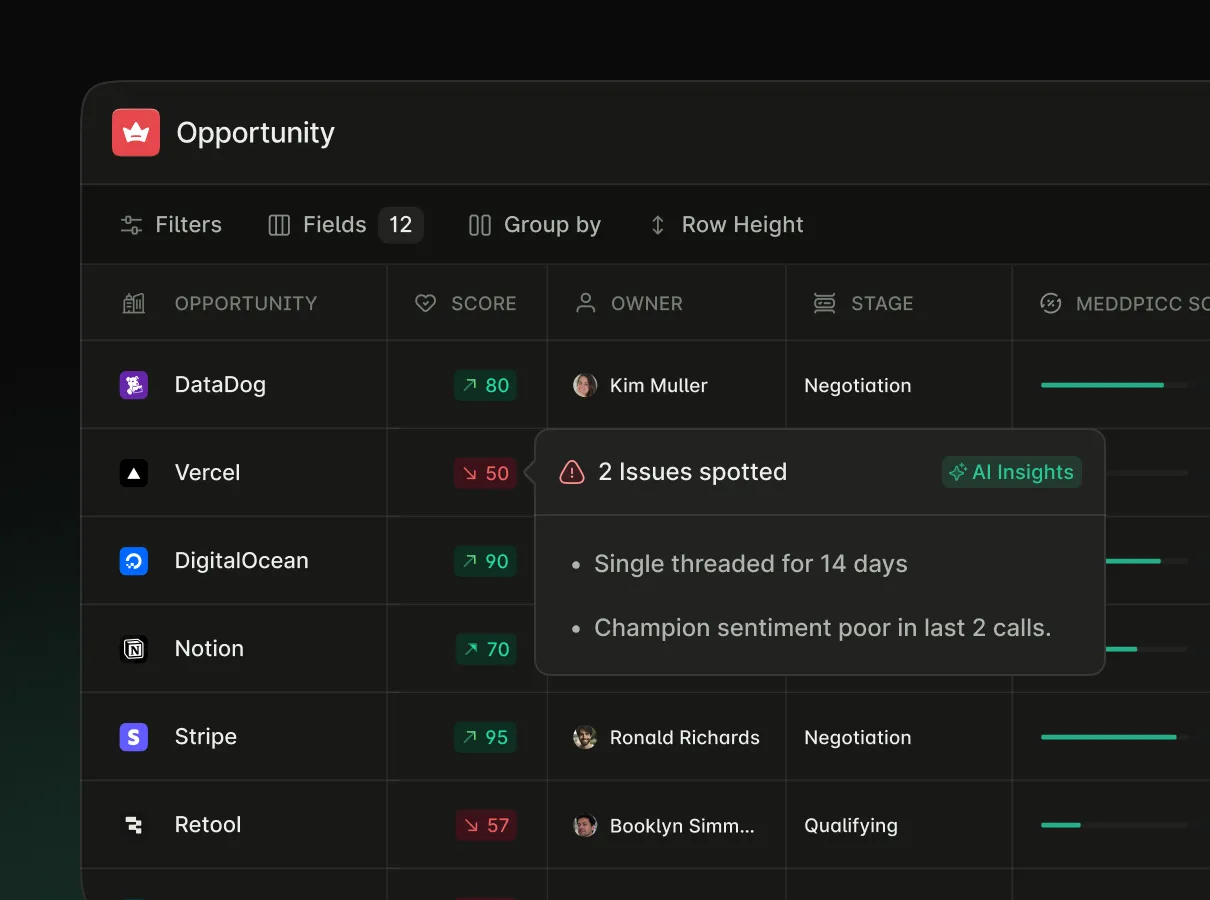Click Retool's MEDDPICC progress bar
Screen dimensions: 1210x900
[x=1114, y=825]
